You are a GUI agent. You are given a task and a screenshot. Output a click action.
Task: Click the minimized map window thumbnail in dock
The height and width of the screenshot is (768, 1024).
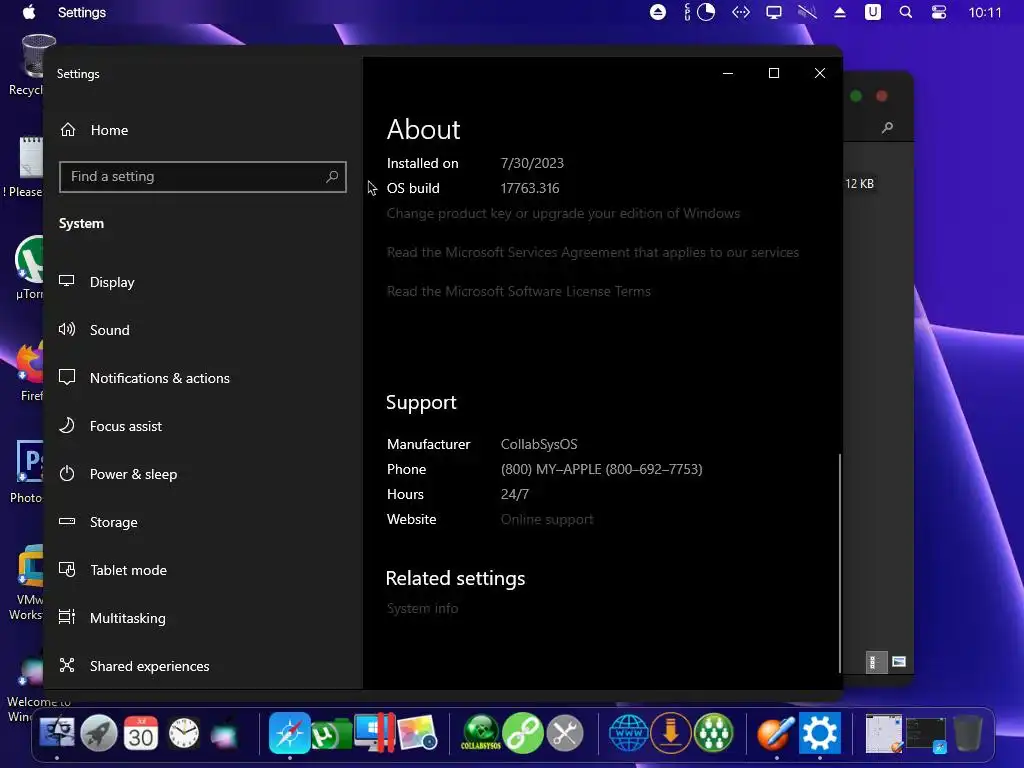click(884, 733)
